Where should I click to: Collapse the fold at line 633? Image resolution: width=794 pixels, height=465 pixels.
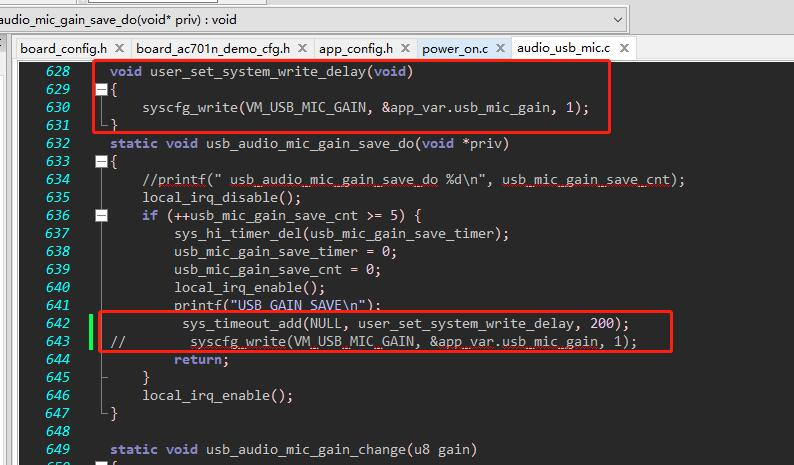point(101,162)
